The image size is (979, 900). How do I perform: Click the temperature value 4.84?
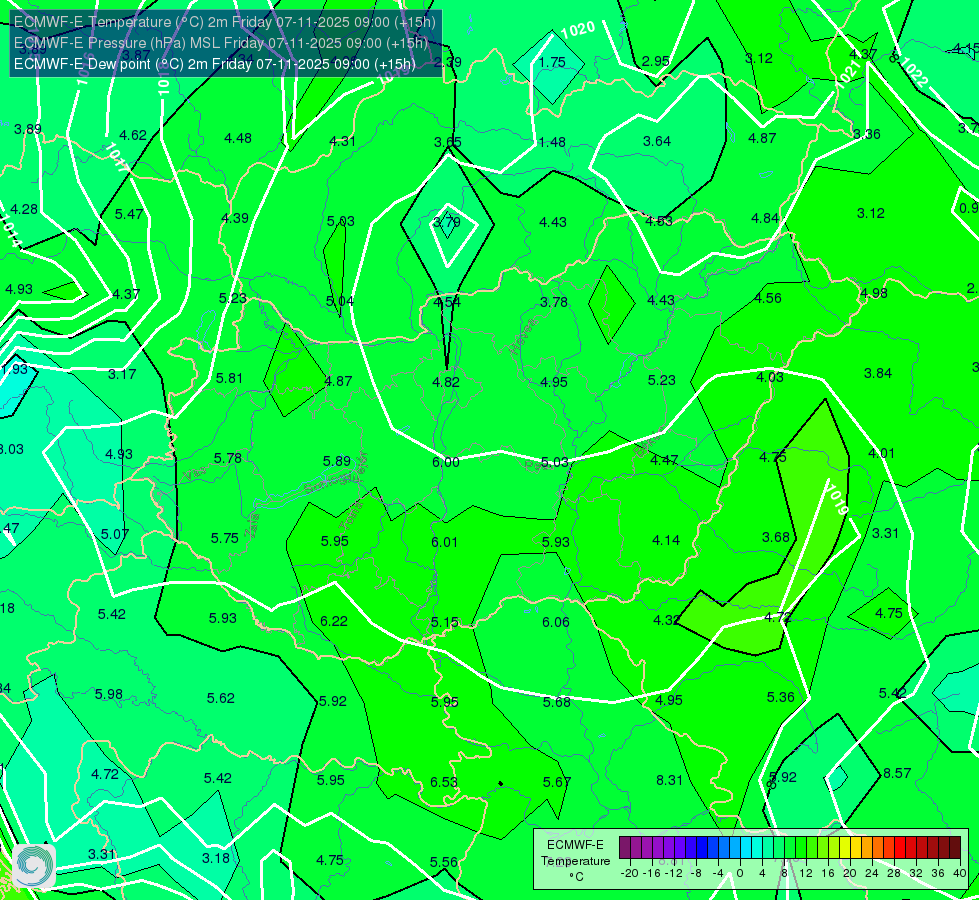point(765,218)
